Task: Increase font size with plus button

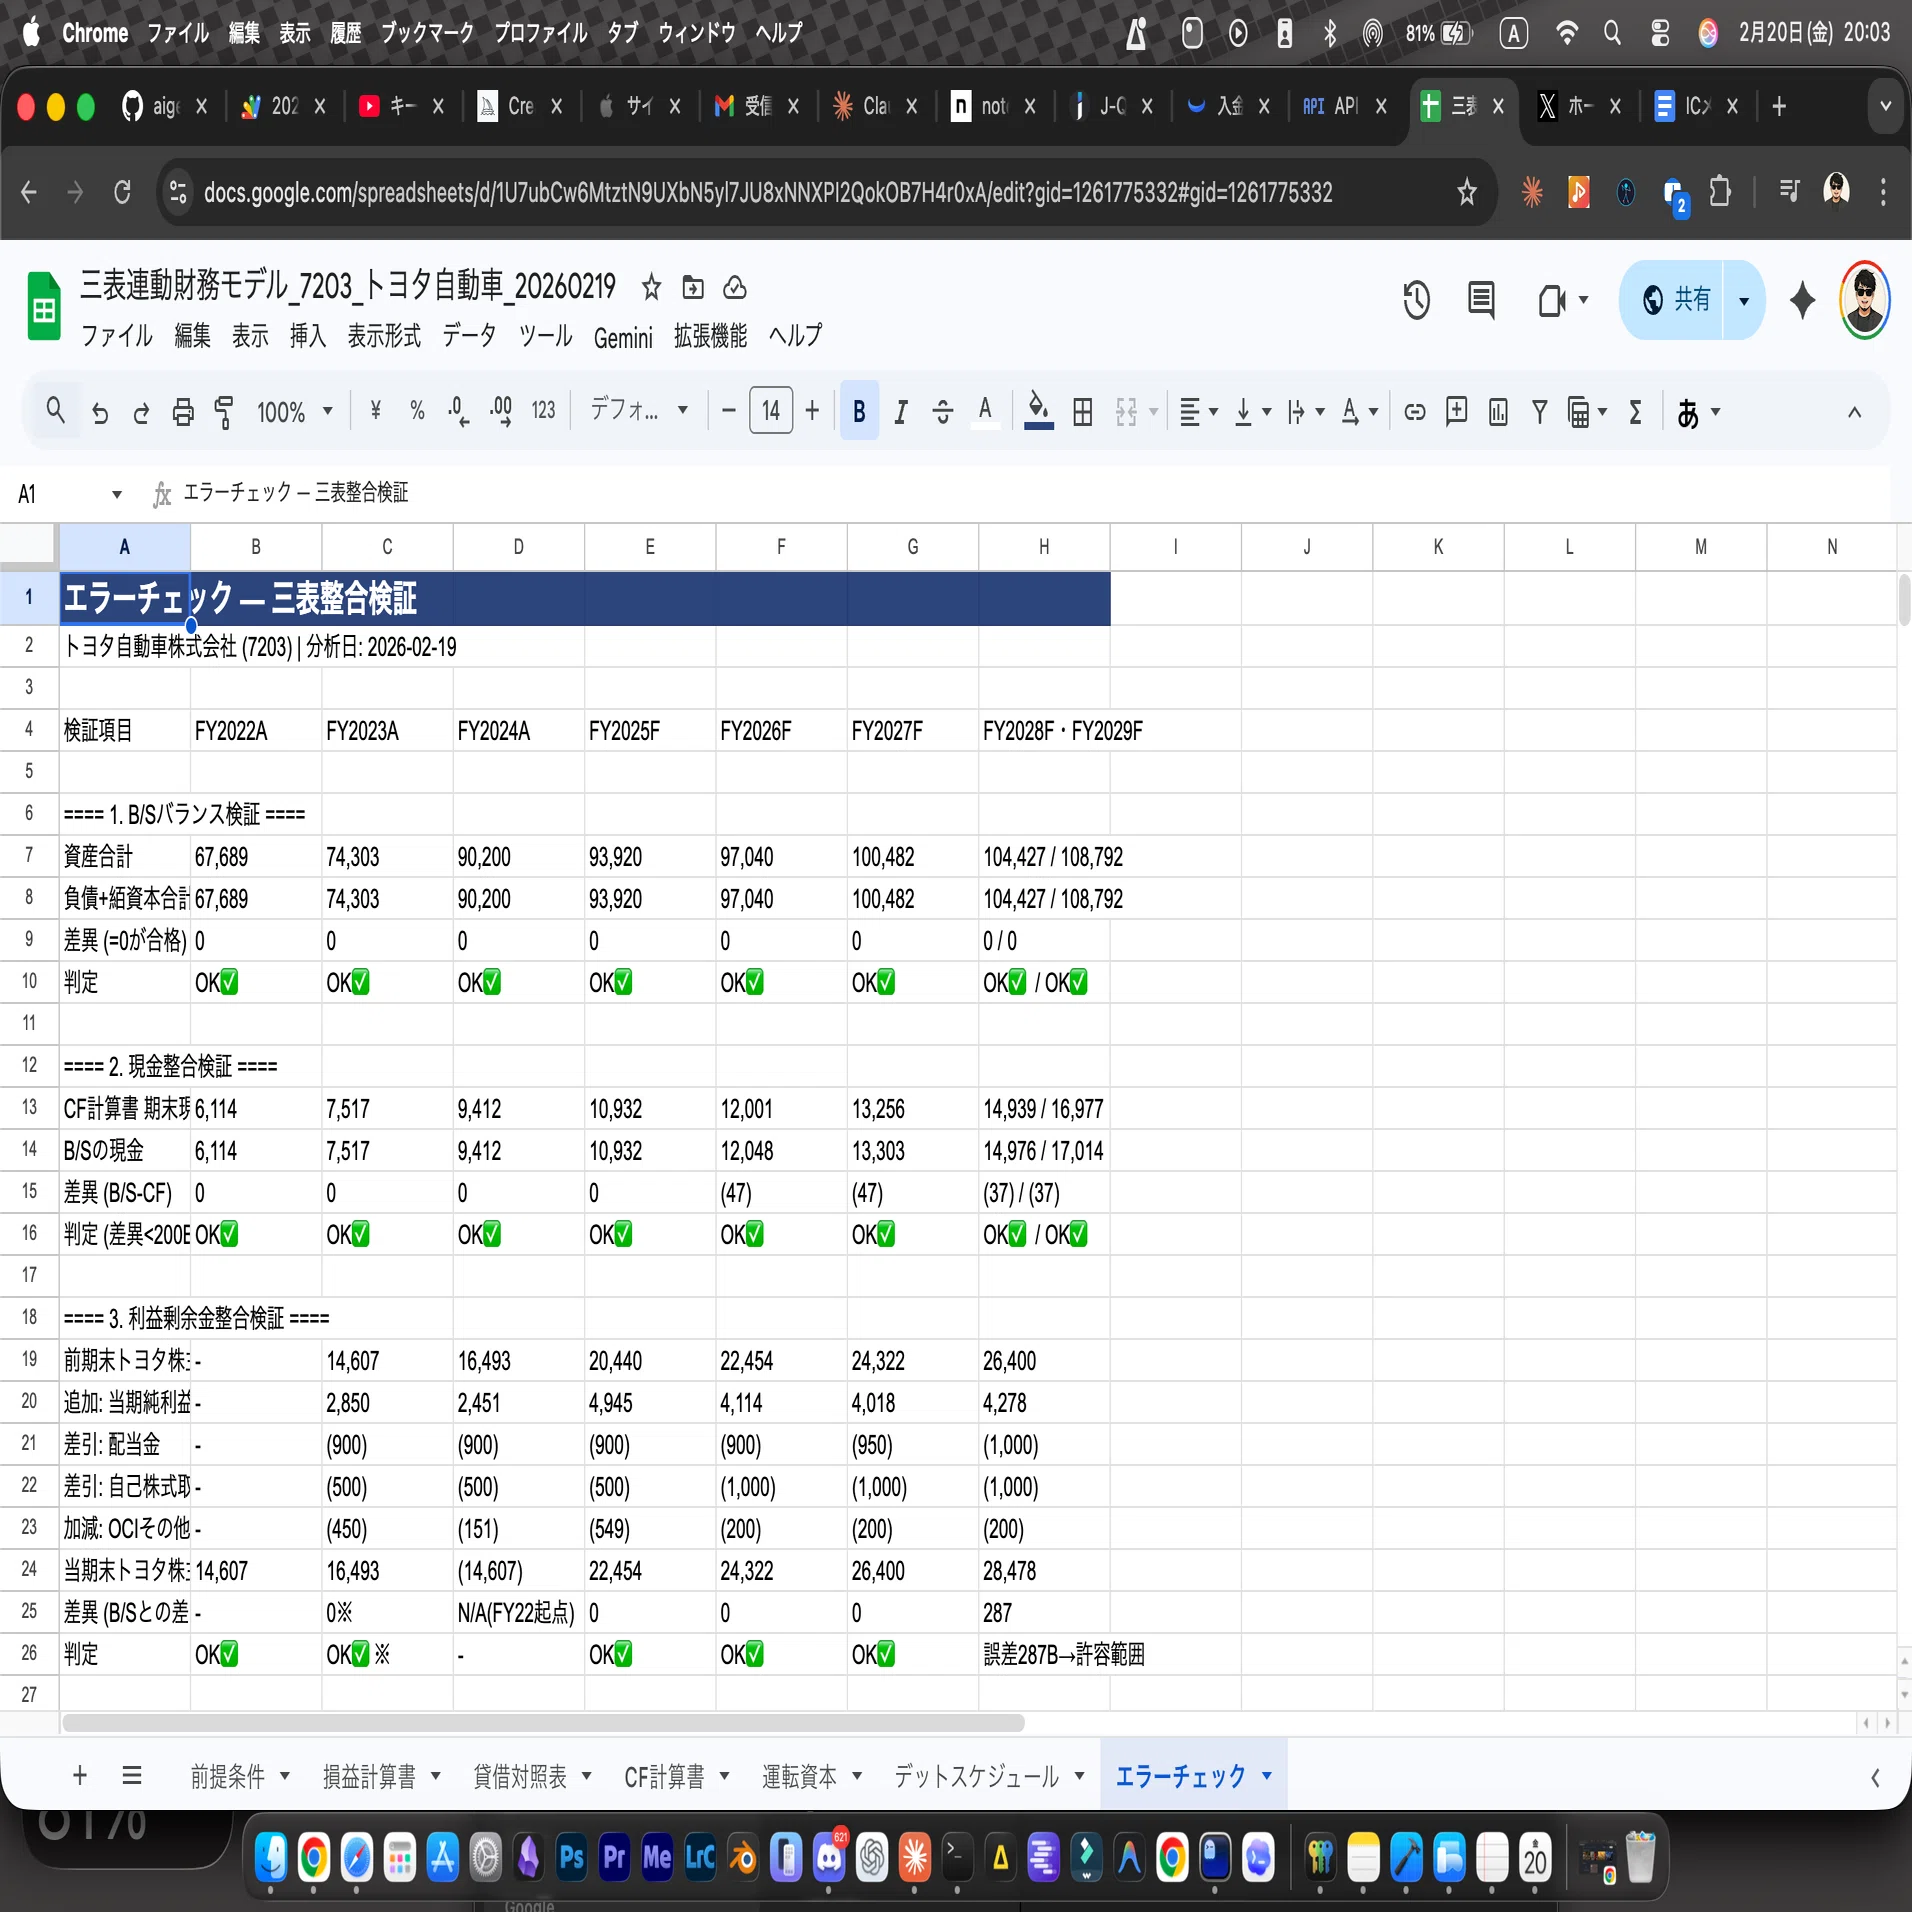Action: coord(812,410)
